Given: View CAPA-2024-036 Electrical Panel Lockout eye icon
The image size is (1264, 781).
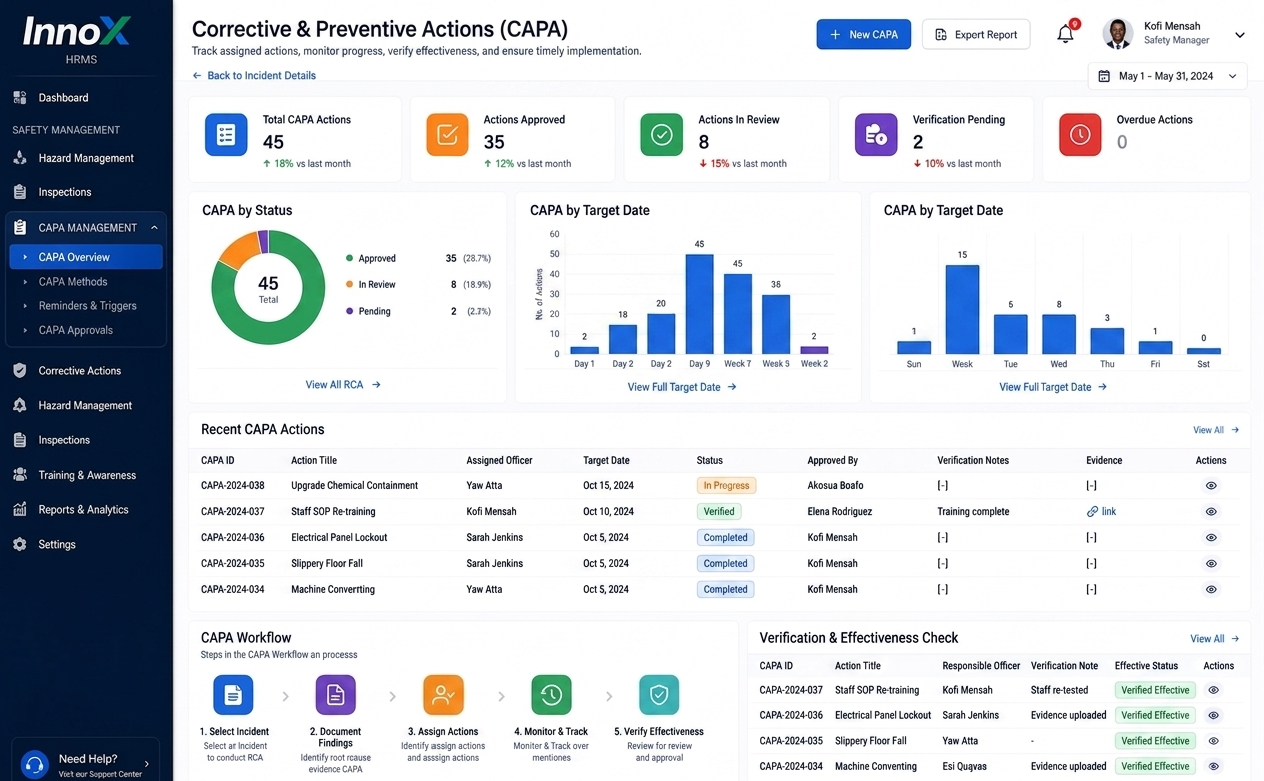Looking at the screenshot, I should (x=1211, y=538).
